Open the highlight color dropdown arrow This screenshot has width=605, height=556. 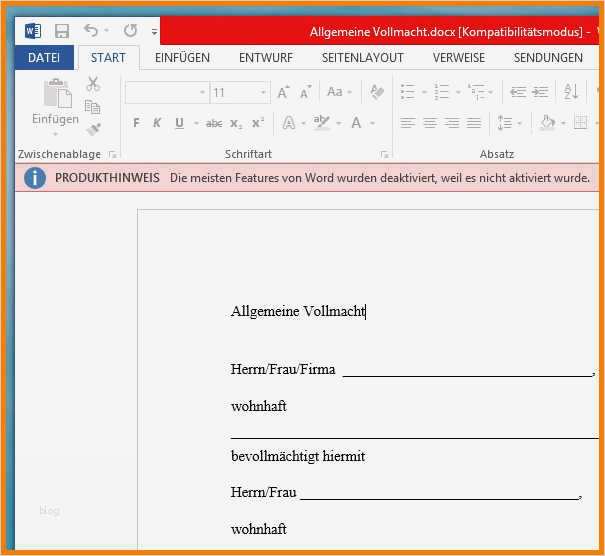tap(339, 123)
